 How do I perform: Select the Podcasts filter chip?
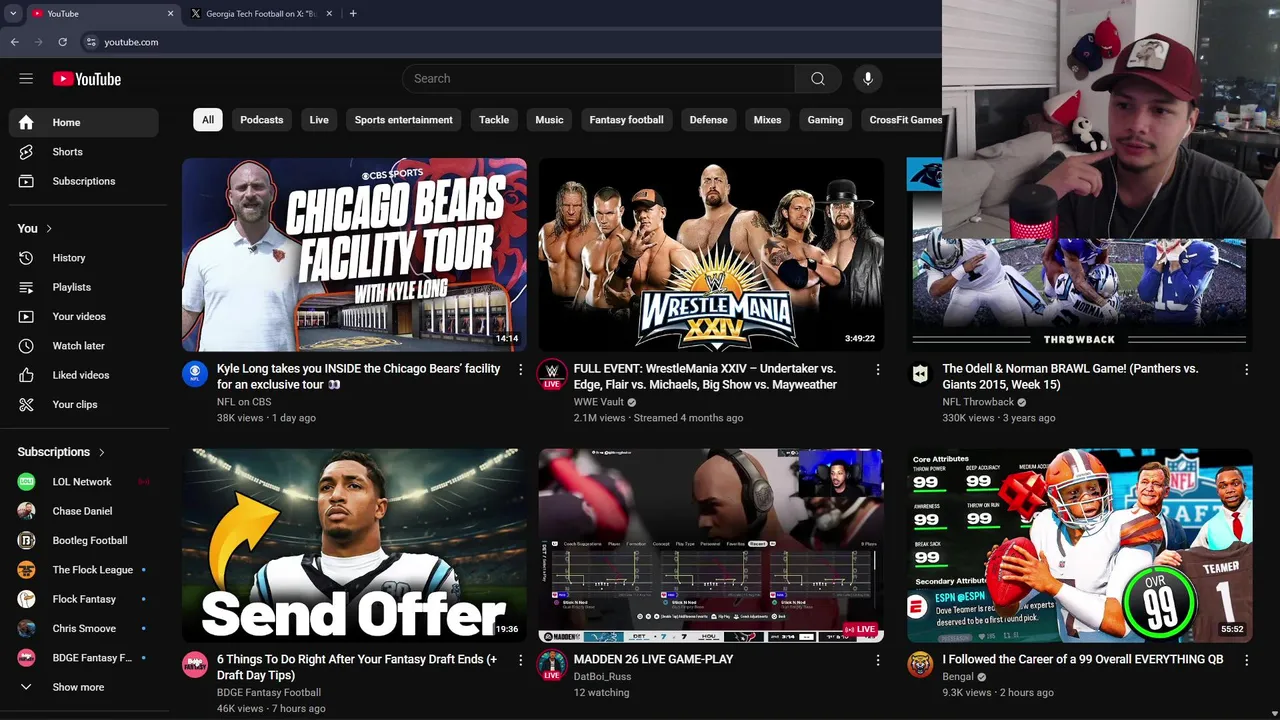[x=262, y=120]
